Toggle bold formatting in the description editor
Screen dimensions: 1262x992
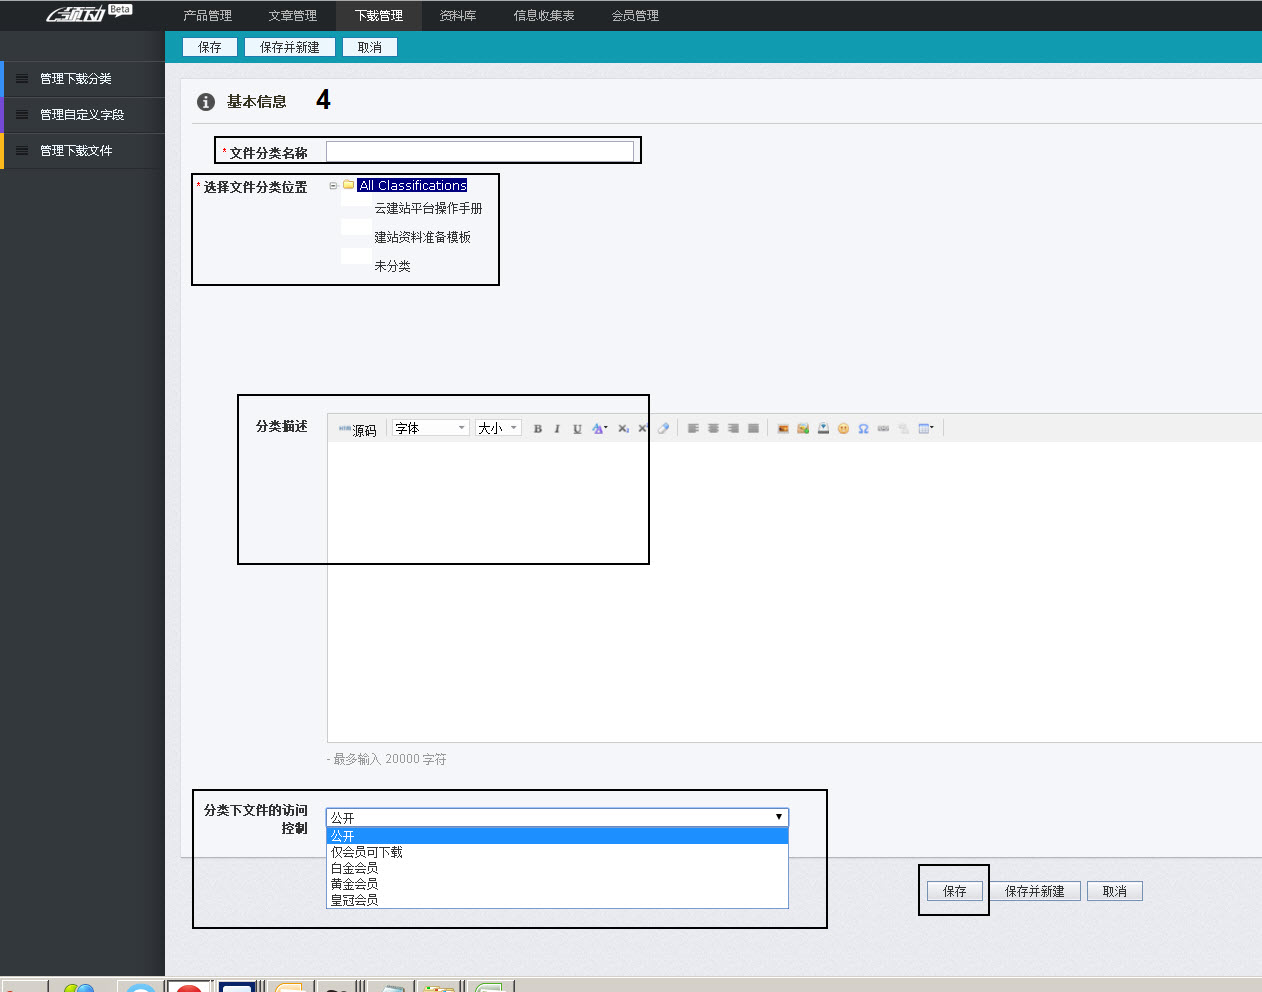(538, 429)
